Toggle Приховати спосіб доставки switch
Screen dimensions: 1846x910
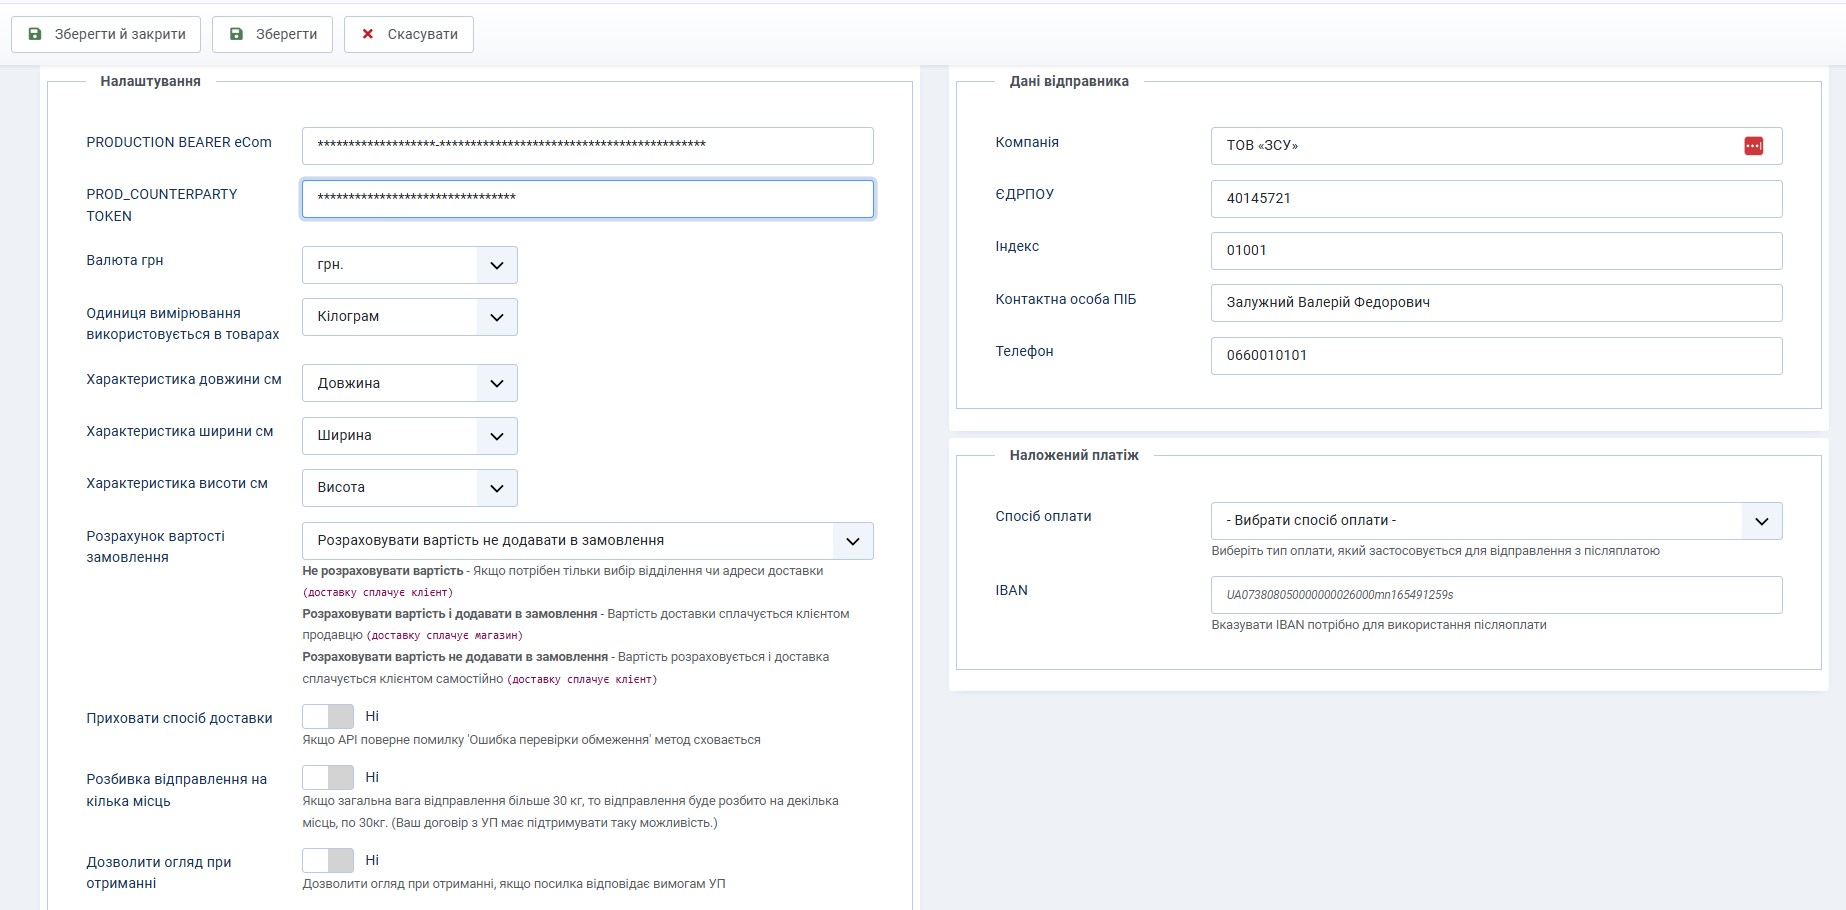(328, 717)
